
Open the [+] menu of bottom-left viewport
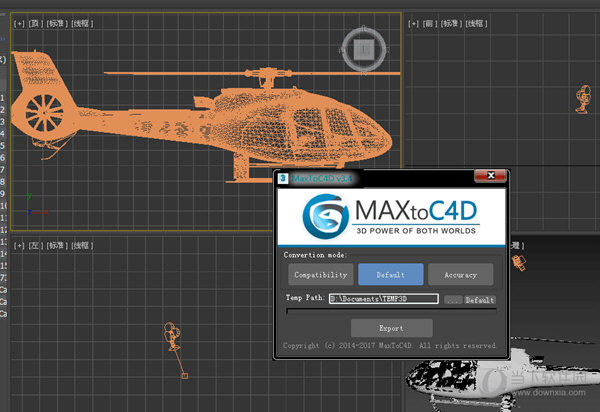[x=19, y=245]
